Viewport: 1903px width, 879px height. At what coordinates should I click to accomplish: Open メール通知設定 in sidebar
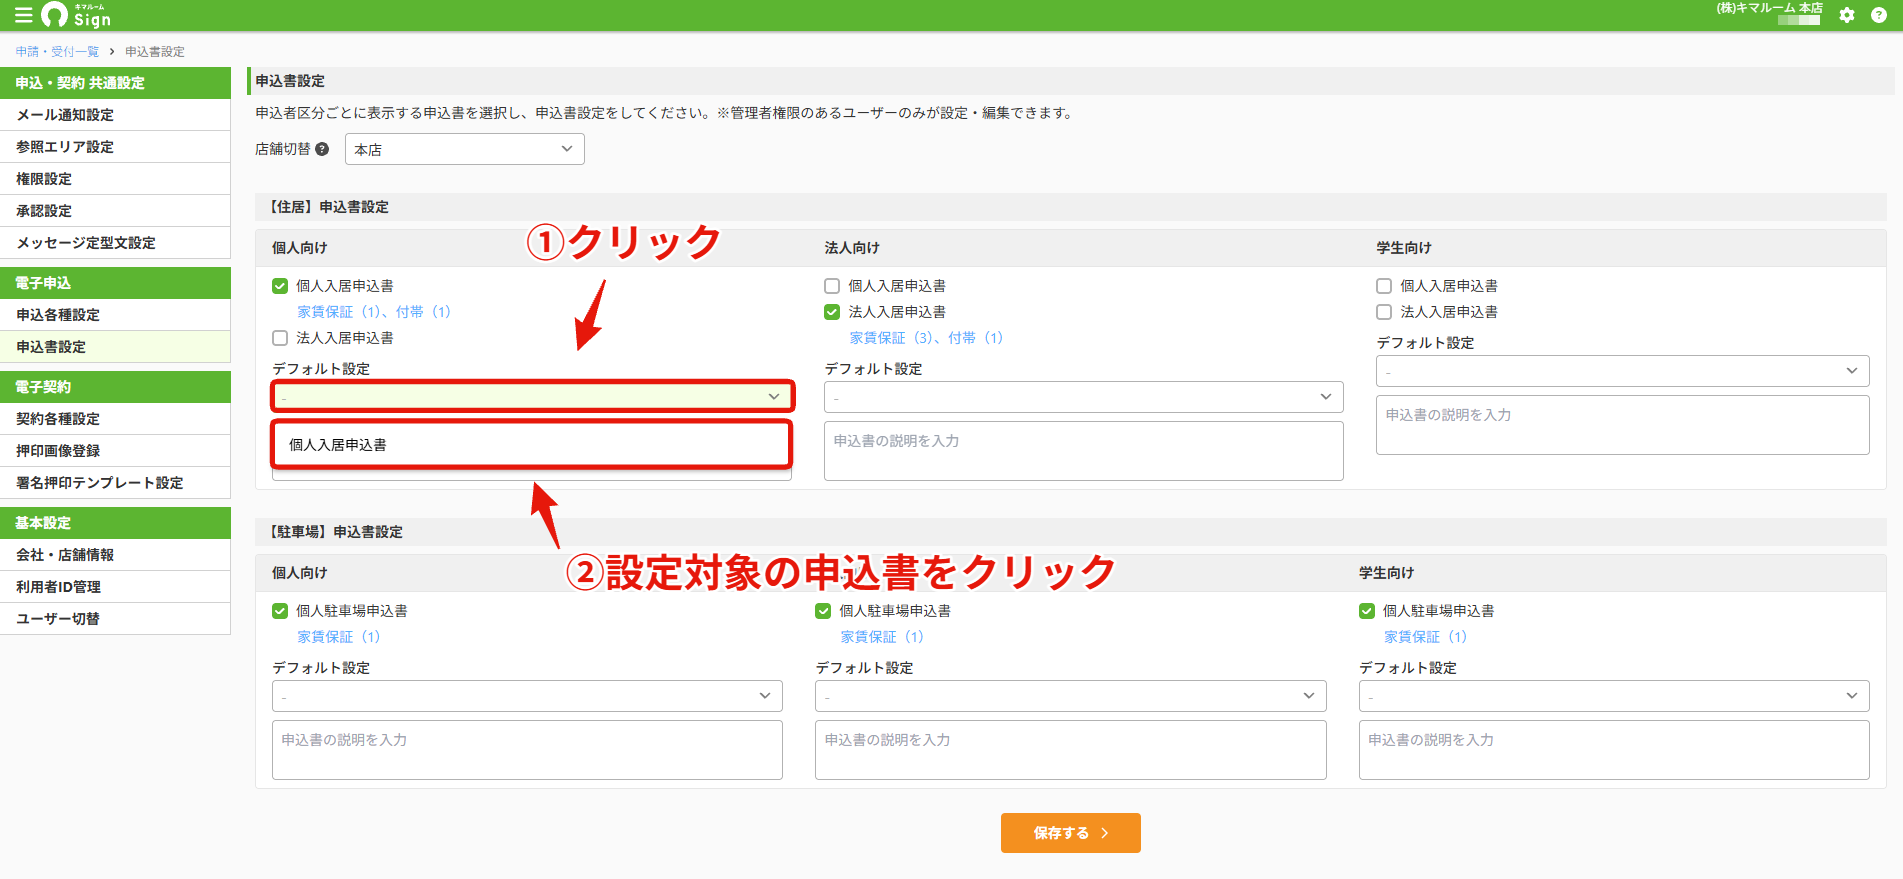(115, 115)
